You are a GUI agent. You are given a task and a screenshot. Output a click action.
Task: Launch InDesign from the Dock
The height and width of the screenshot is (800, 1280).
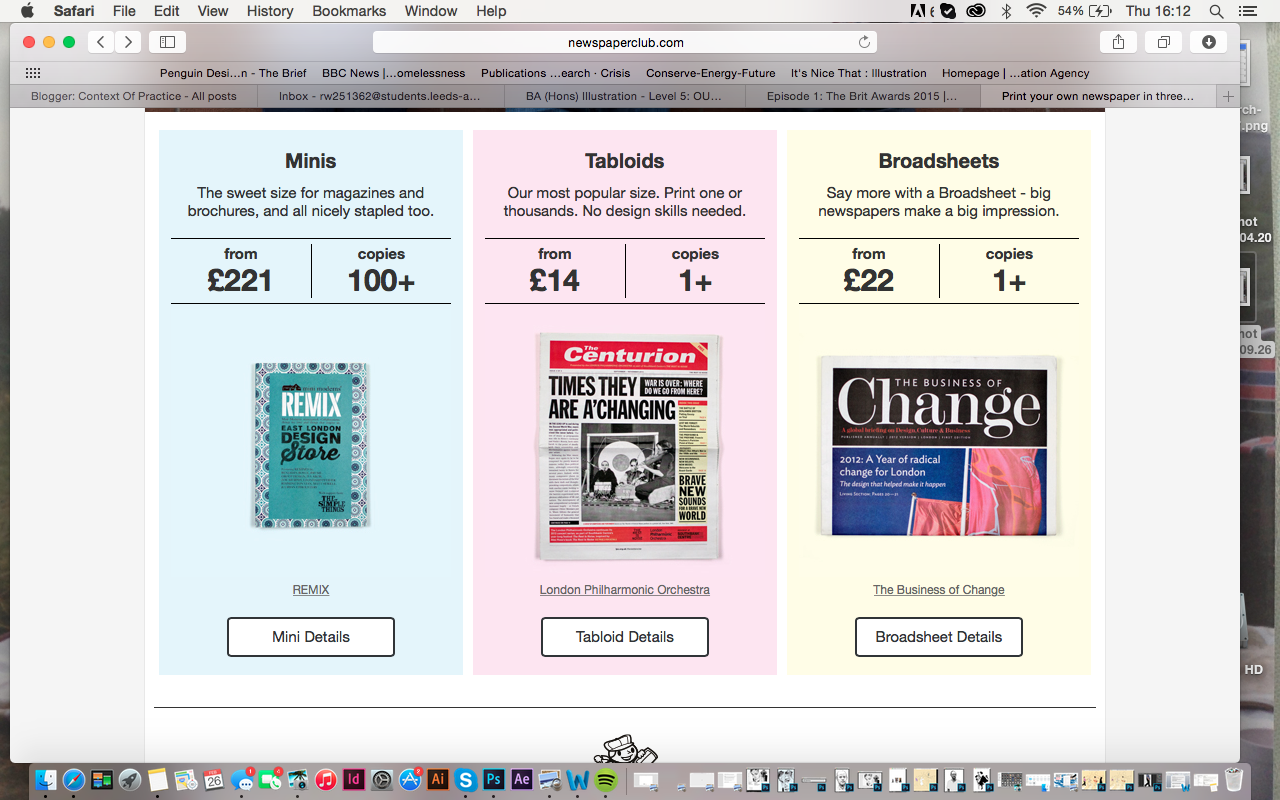353,780
